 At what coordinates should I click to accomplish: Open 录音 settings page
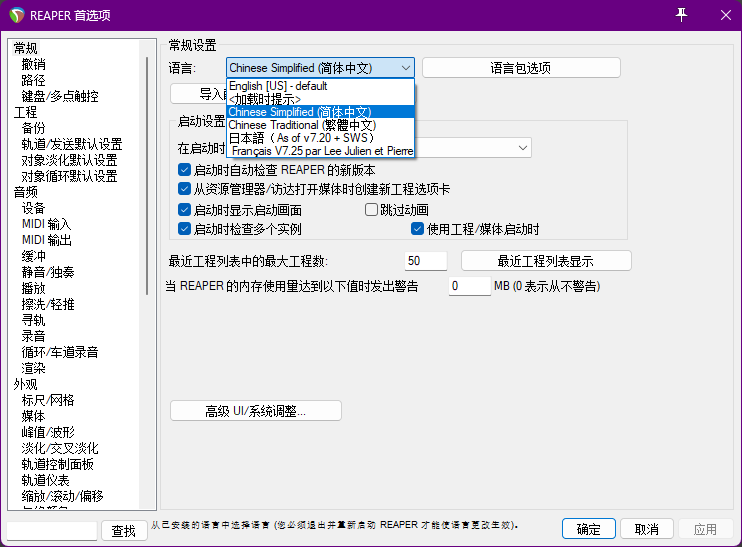34,336
